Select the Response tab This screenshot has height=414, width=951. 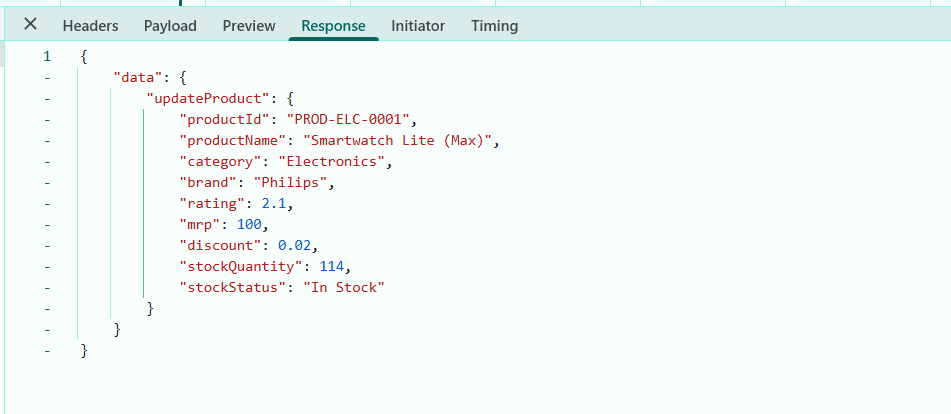coord(334,25)
